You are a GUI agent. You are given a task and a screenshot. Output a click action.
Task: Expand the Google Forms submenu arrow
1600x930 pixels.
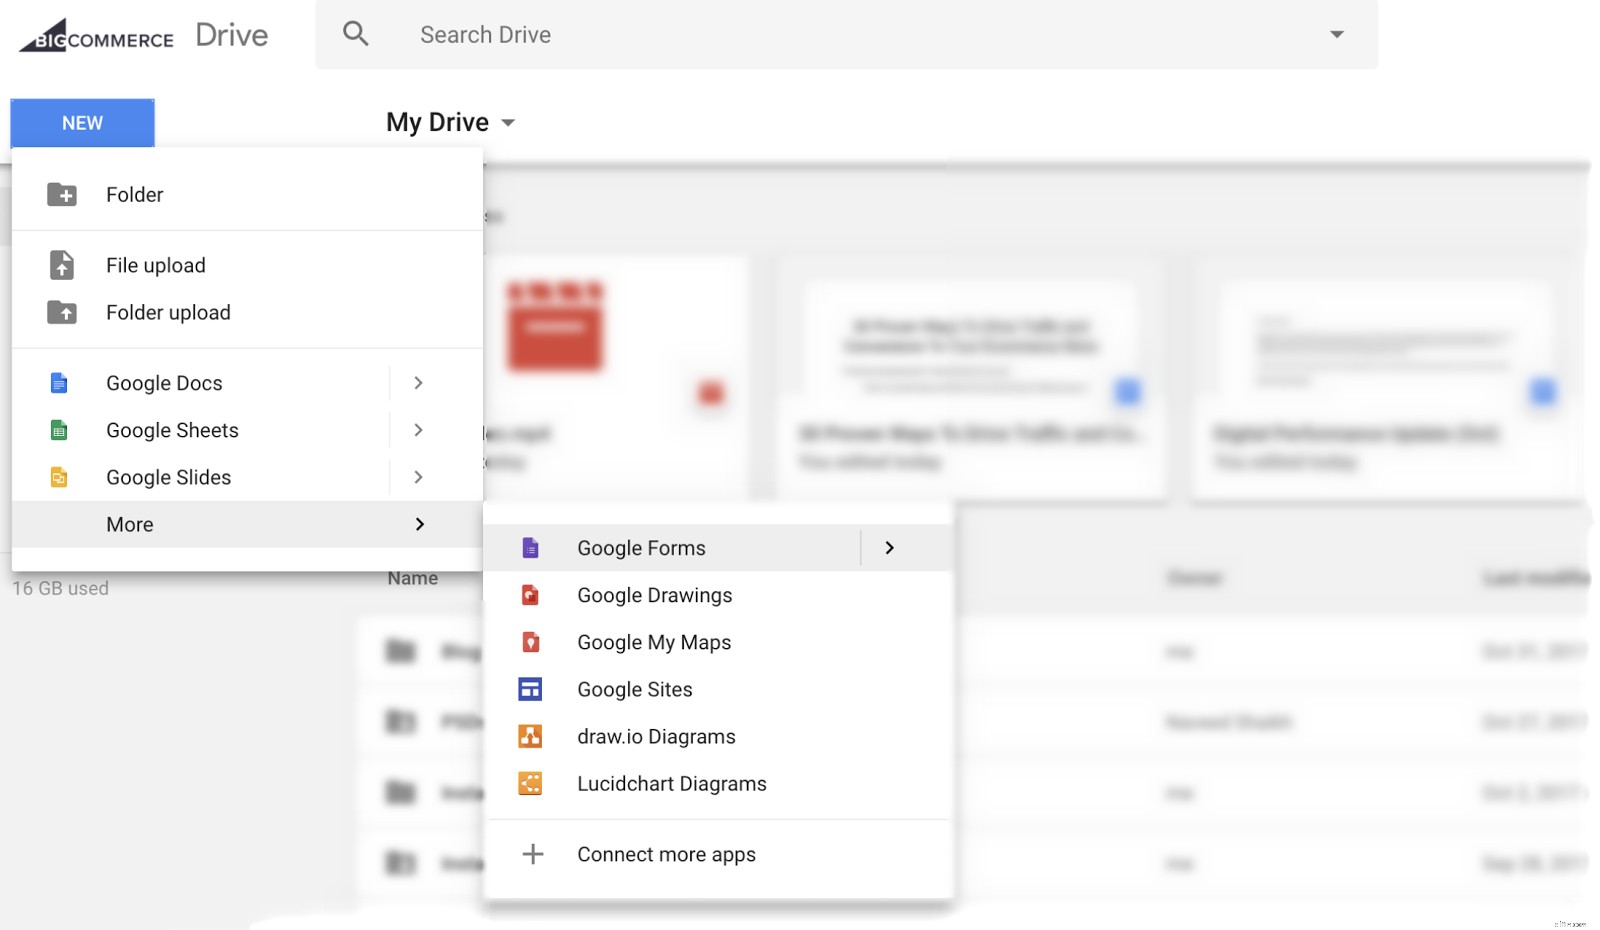tap(889, 547)
